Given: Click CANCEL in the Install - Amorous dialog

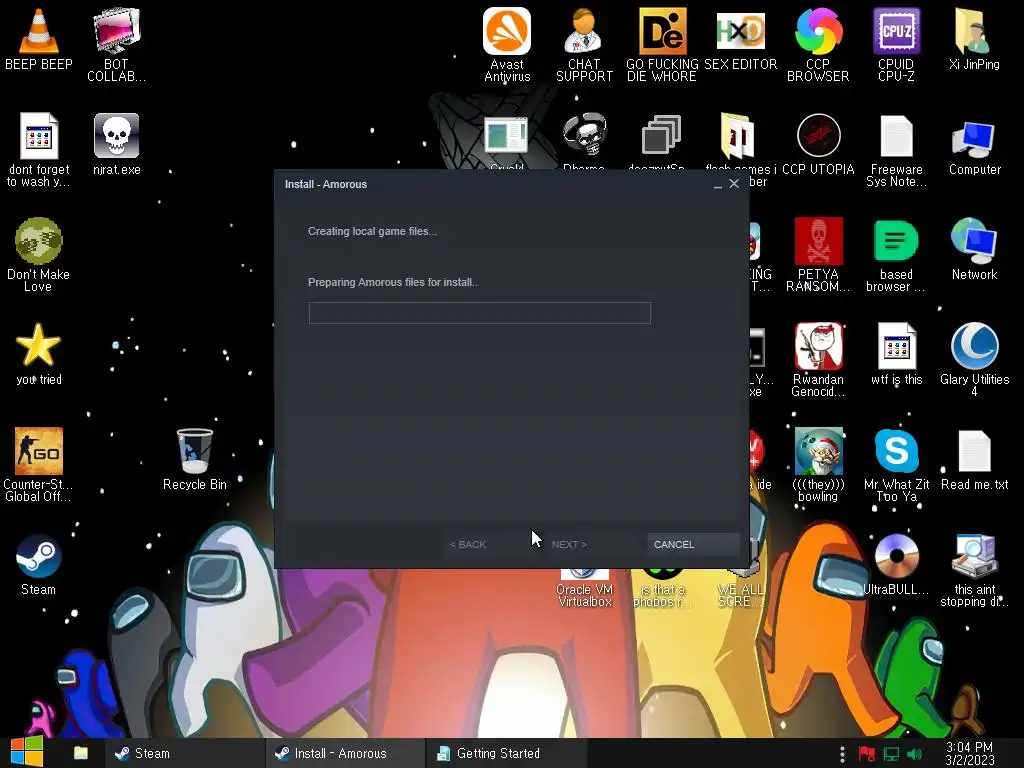Looking at the screenshot, I should coord(694,544).
